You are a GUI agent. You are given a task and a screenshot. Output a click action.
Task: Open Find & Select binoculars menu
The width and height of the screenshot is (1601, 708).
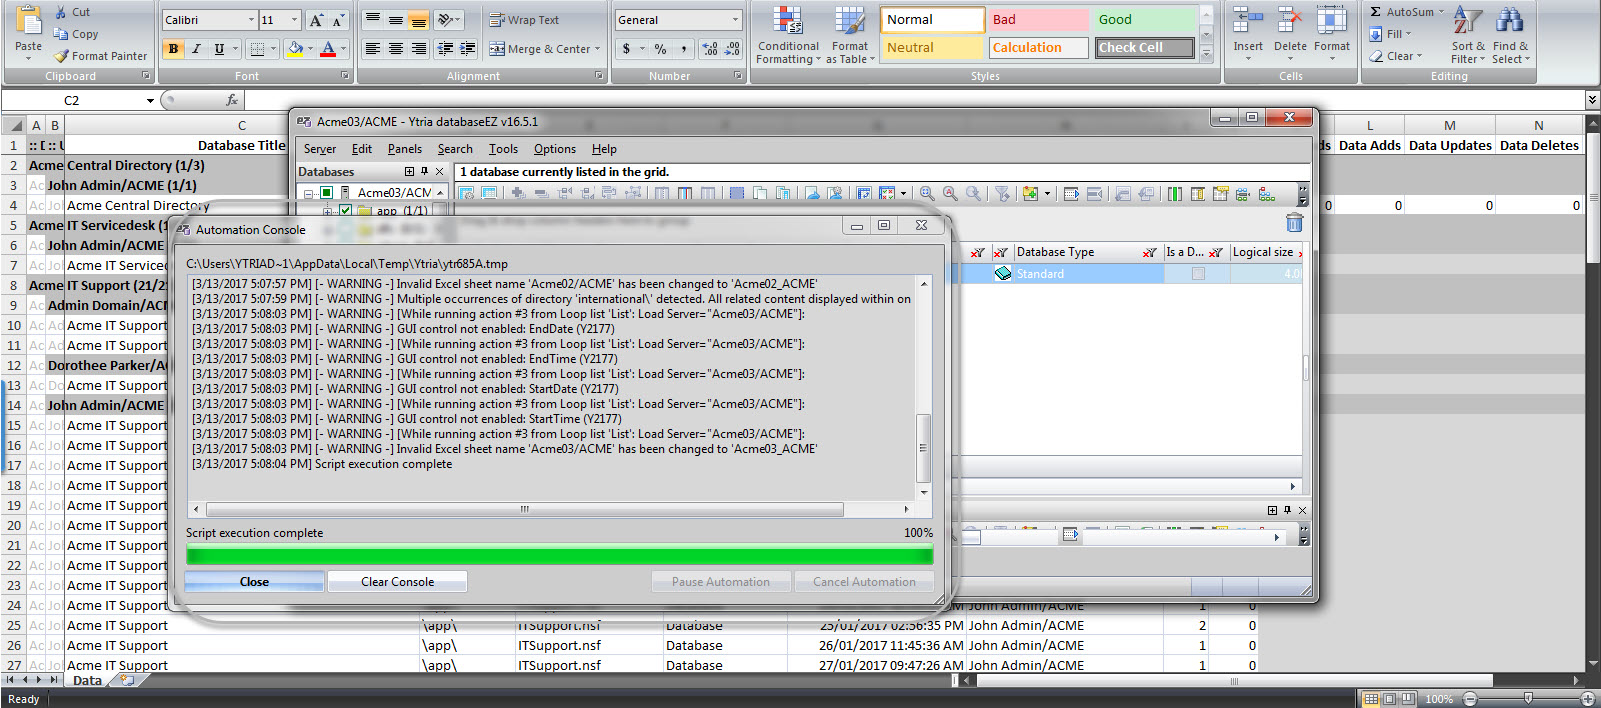1510,36
